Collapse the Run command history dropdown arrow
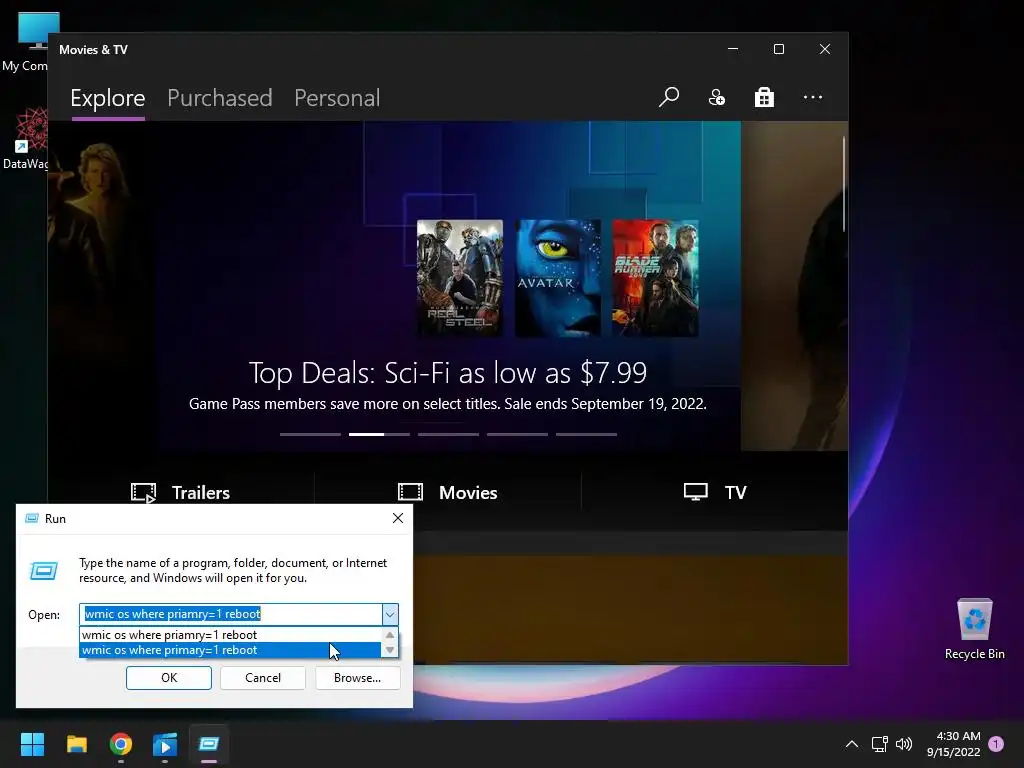Screen dimensions: 1024x768 pyautogui.click(x=390, y=614)
